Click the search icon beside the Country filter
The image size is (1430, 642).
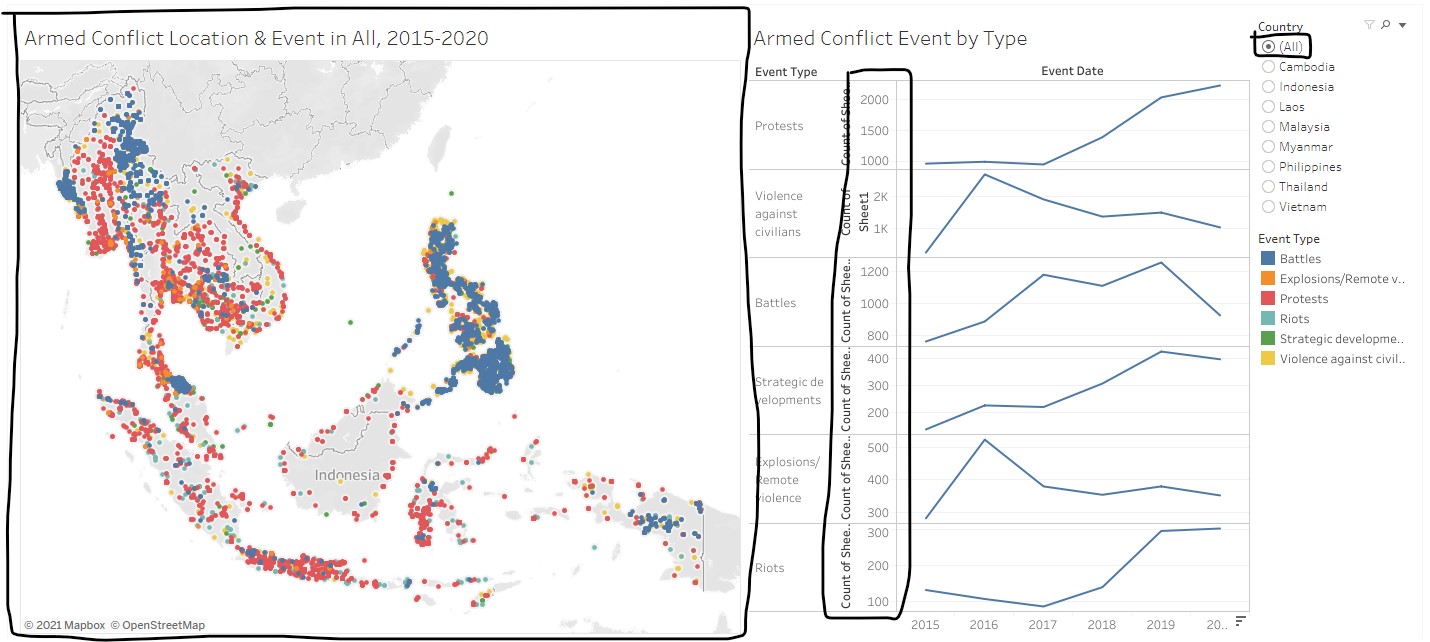pyautogui.click(x=1384, y=24)
